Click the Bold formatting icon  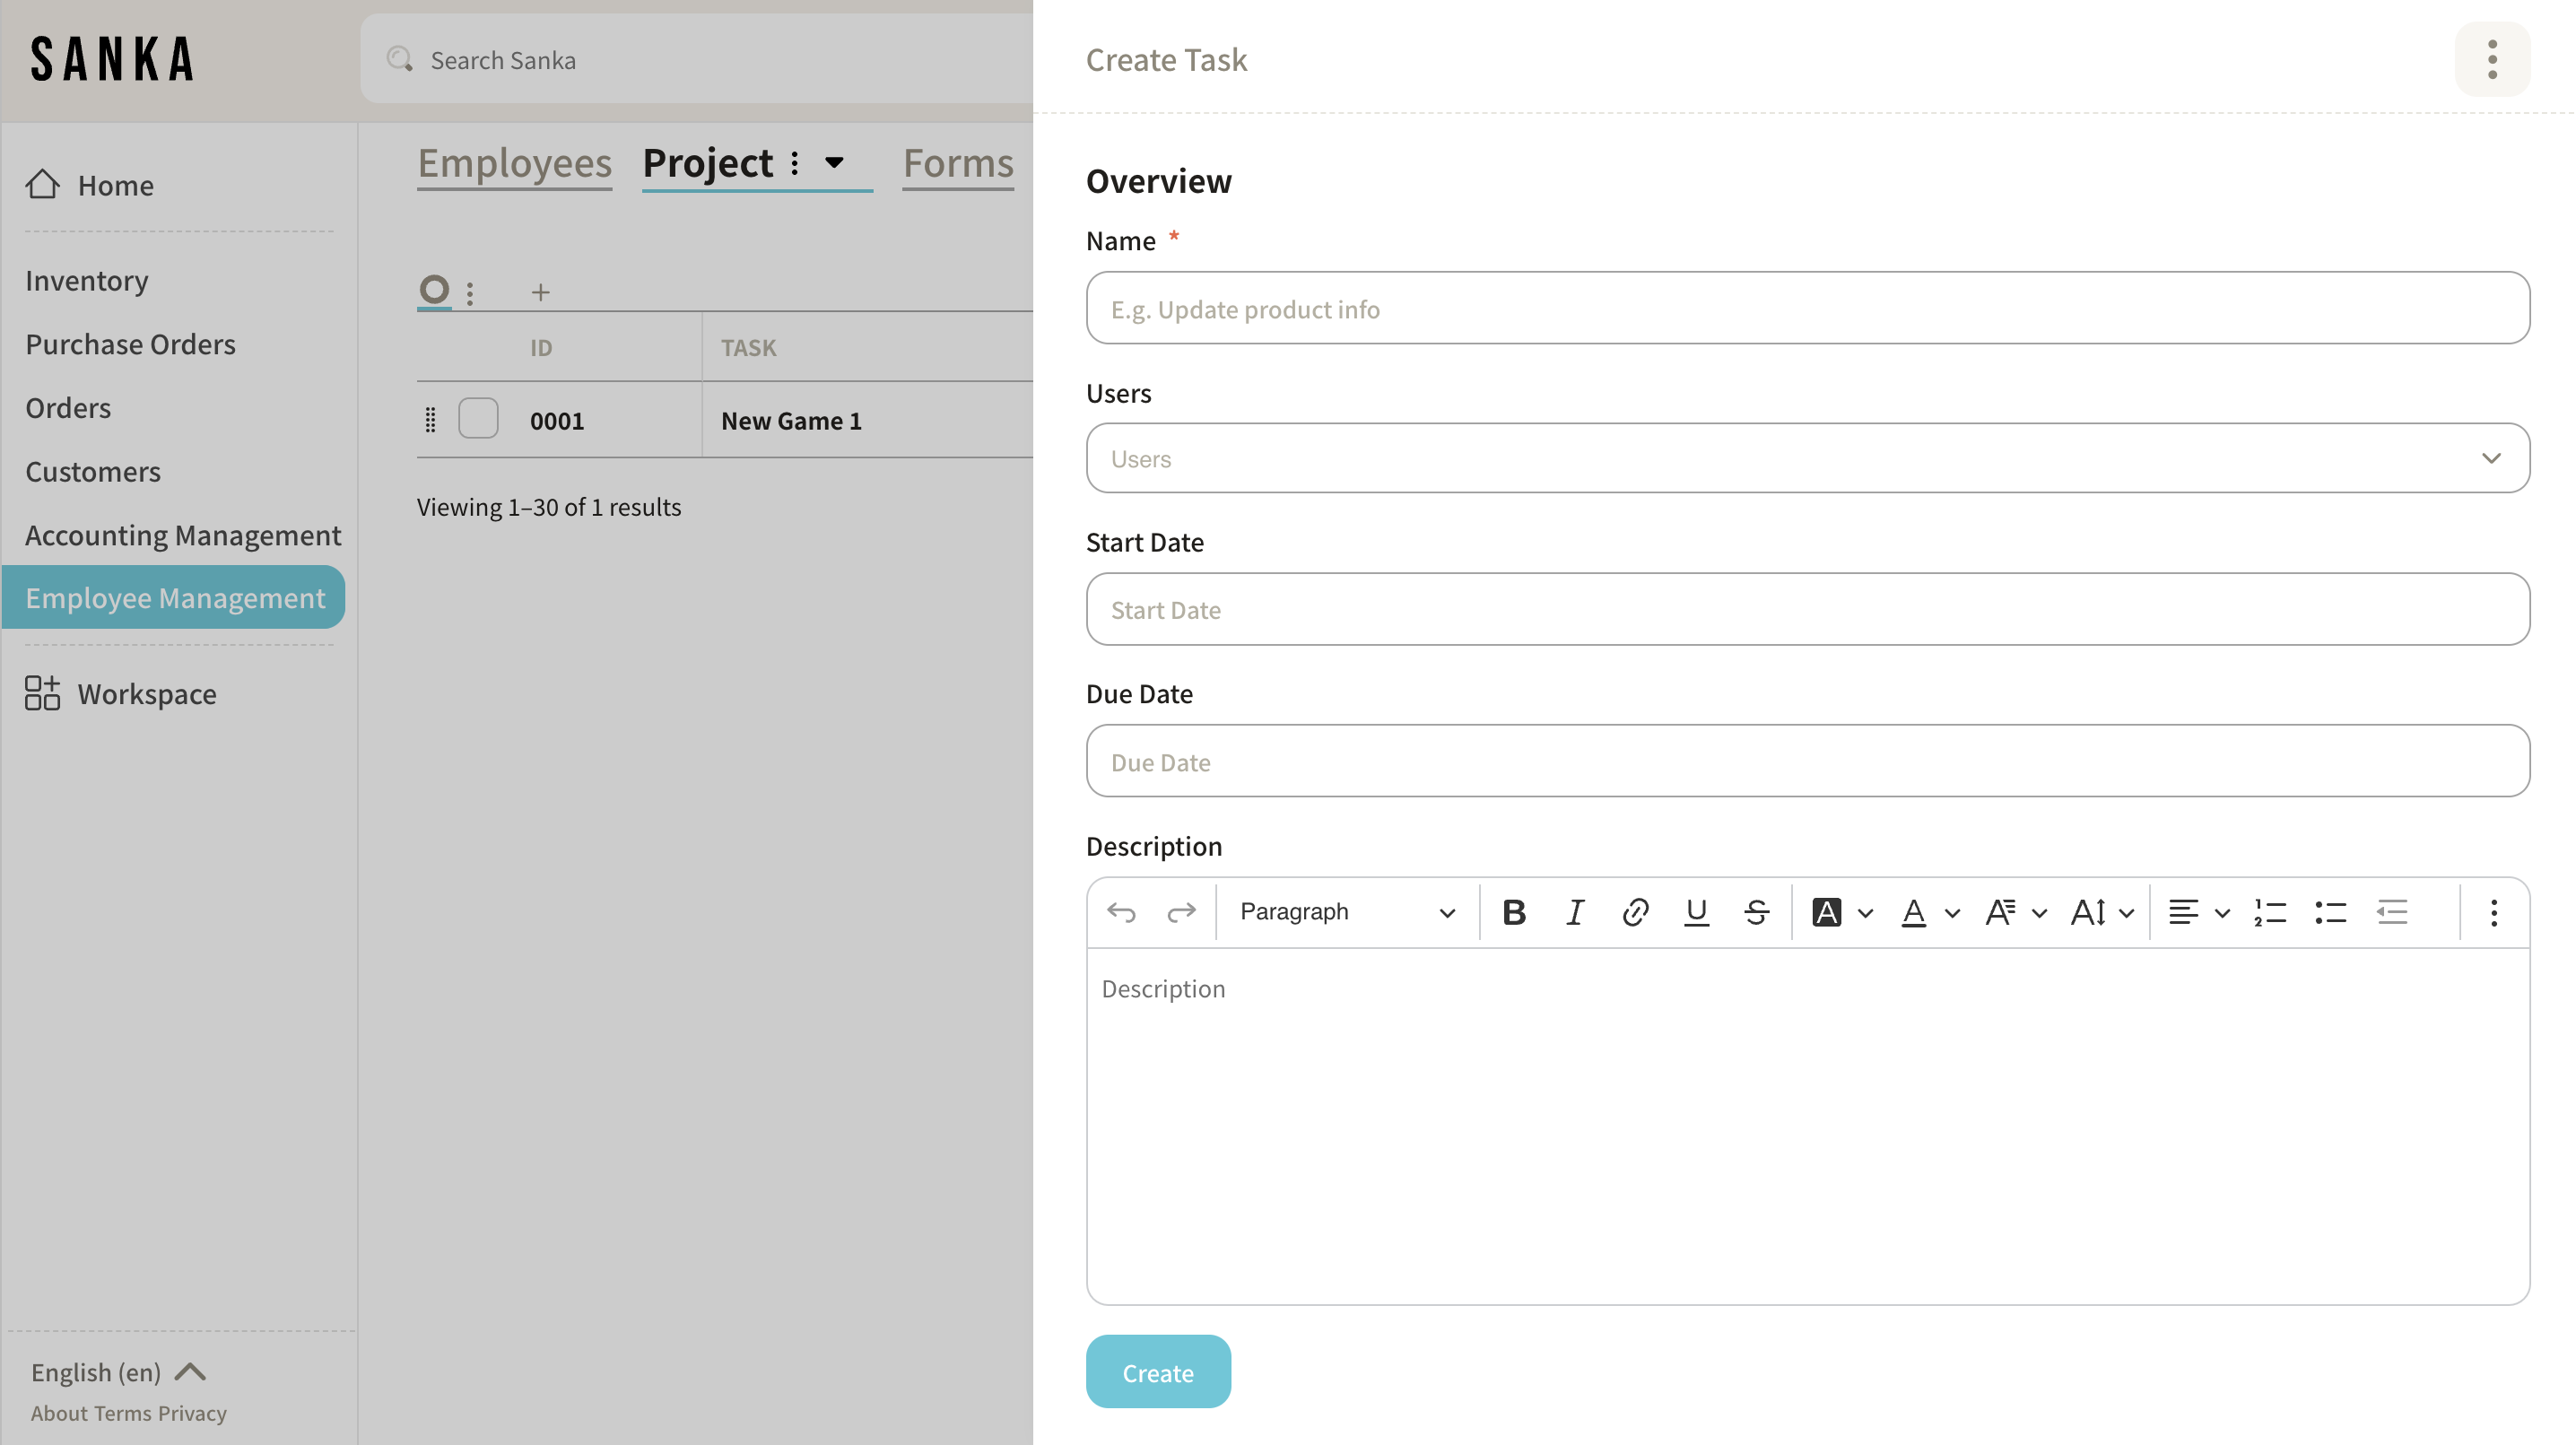(1514, 912)
